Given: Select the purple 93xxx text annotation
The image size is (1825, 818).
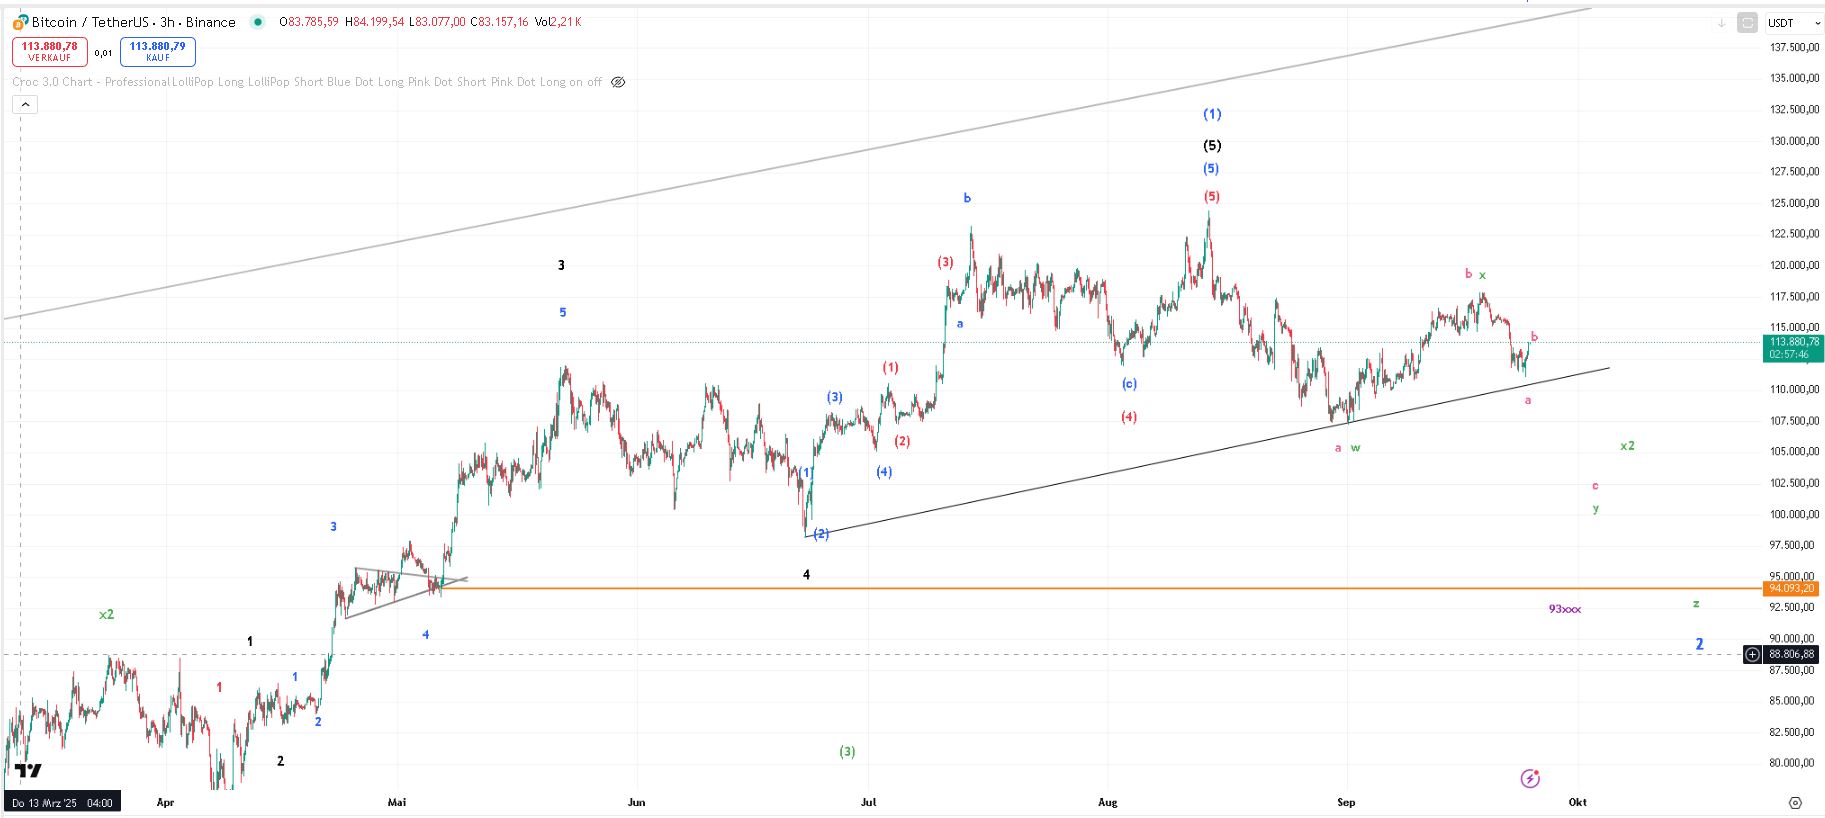Looking at the screenshot, I should pos(1564,609).
